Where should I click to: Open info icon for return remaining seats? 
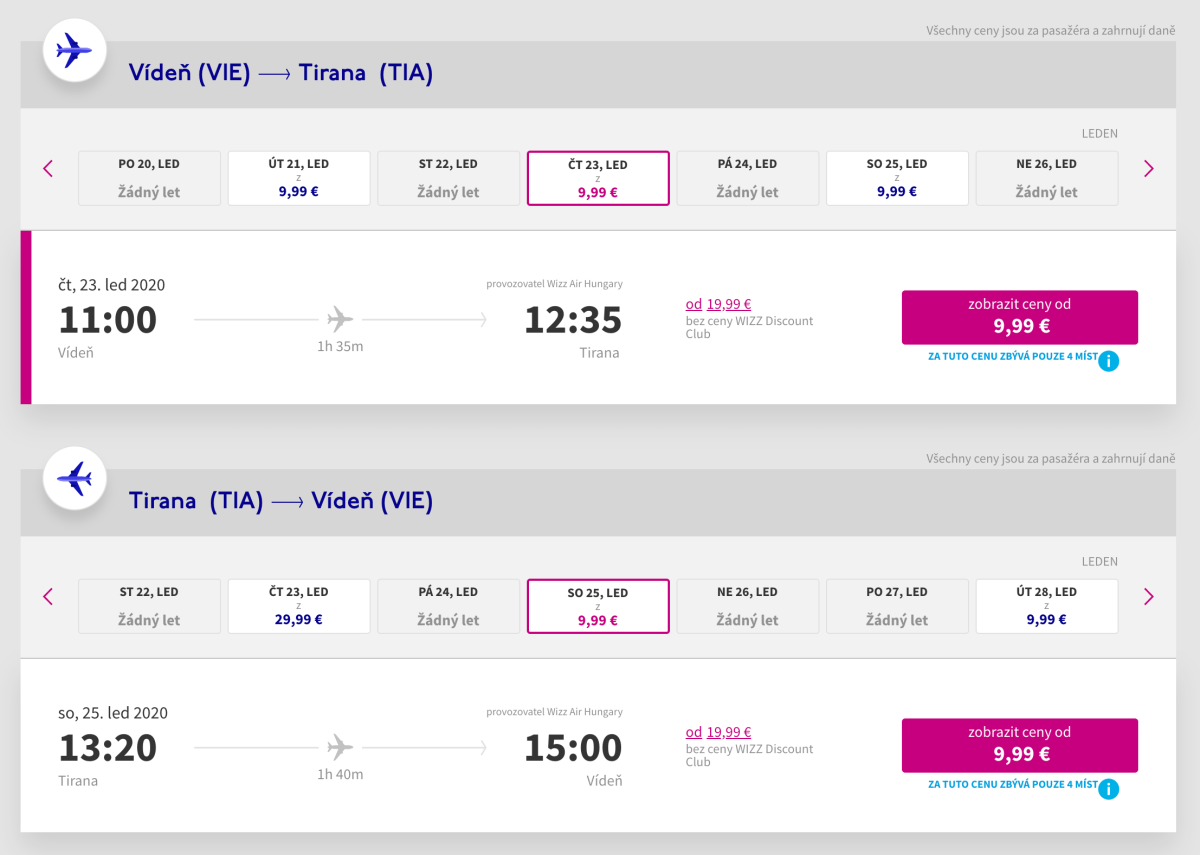(1108, 789)
